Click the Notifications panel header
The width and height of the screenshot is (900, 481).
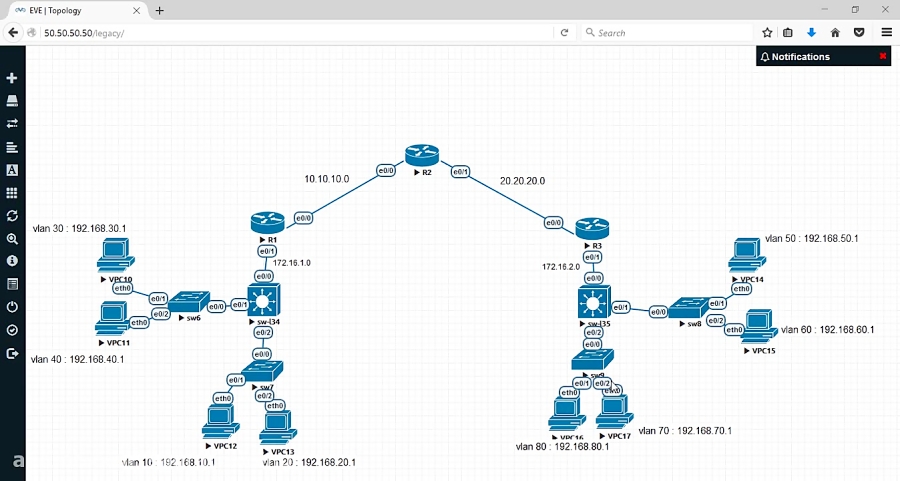[823, 56]
